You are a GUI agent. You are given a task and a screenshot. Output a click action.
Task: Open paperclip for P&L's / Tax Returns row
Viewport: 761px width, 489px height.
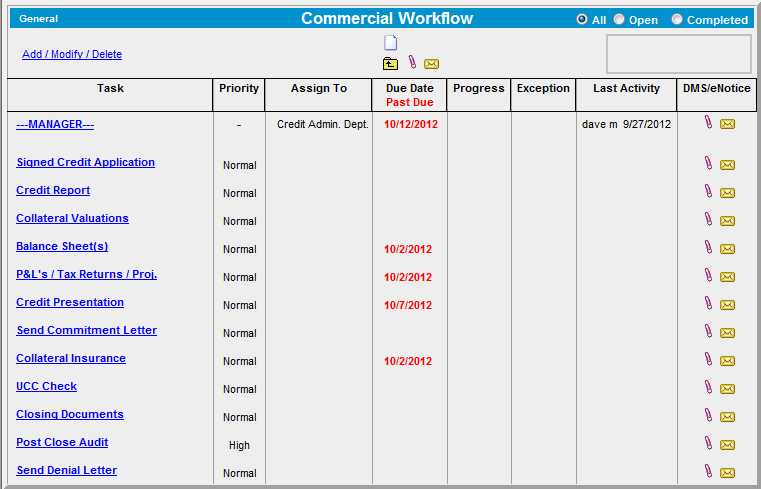(709, 275)
